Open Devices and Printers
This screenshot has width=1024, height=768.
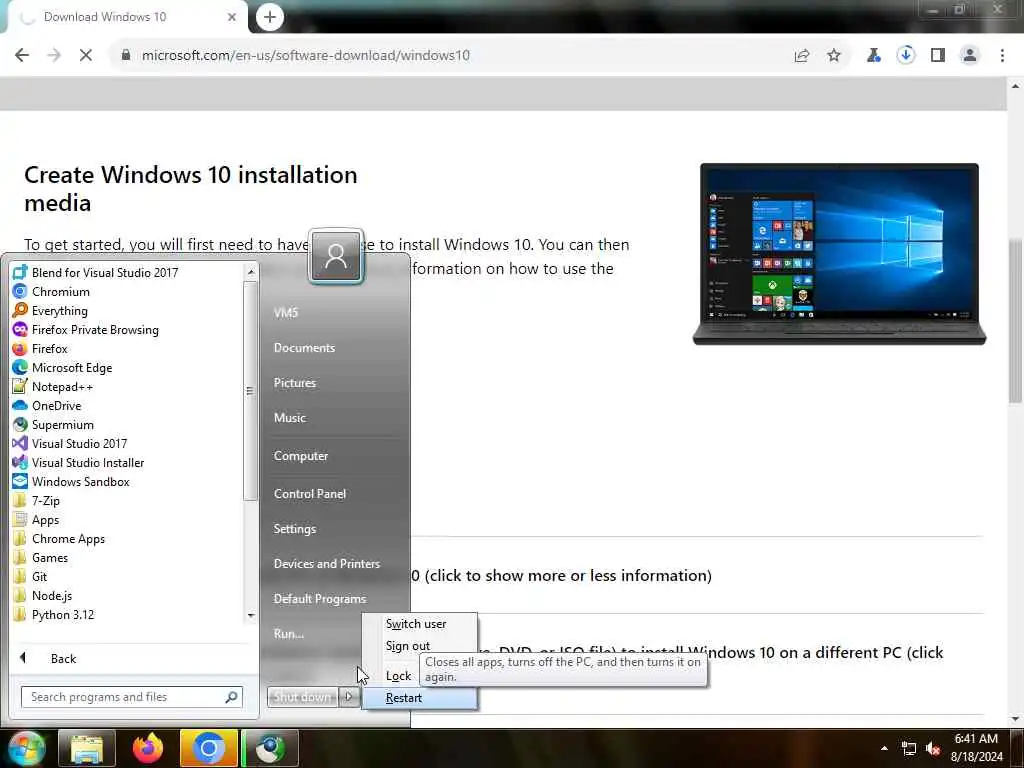[x=327, y=563]
